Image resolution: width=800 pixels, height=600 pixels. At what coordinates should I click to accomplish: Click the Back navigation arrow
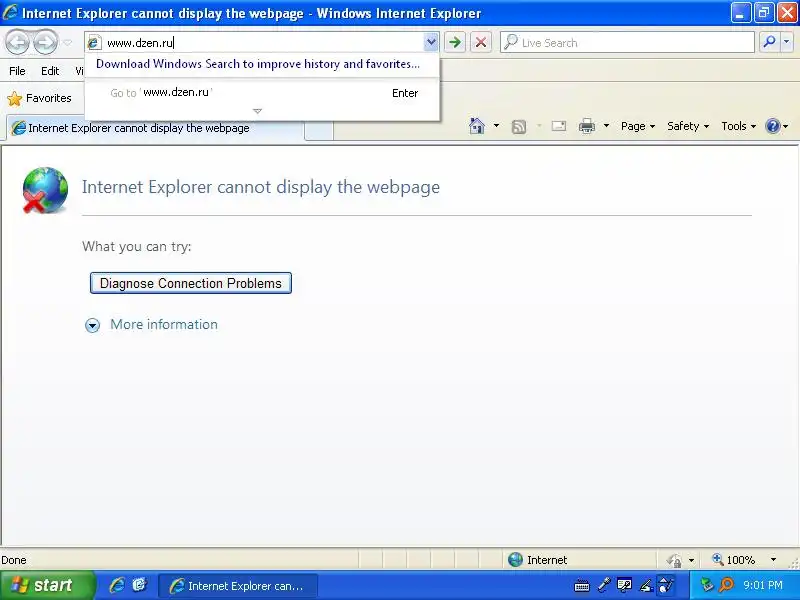point(18,42)
